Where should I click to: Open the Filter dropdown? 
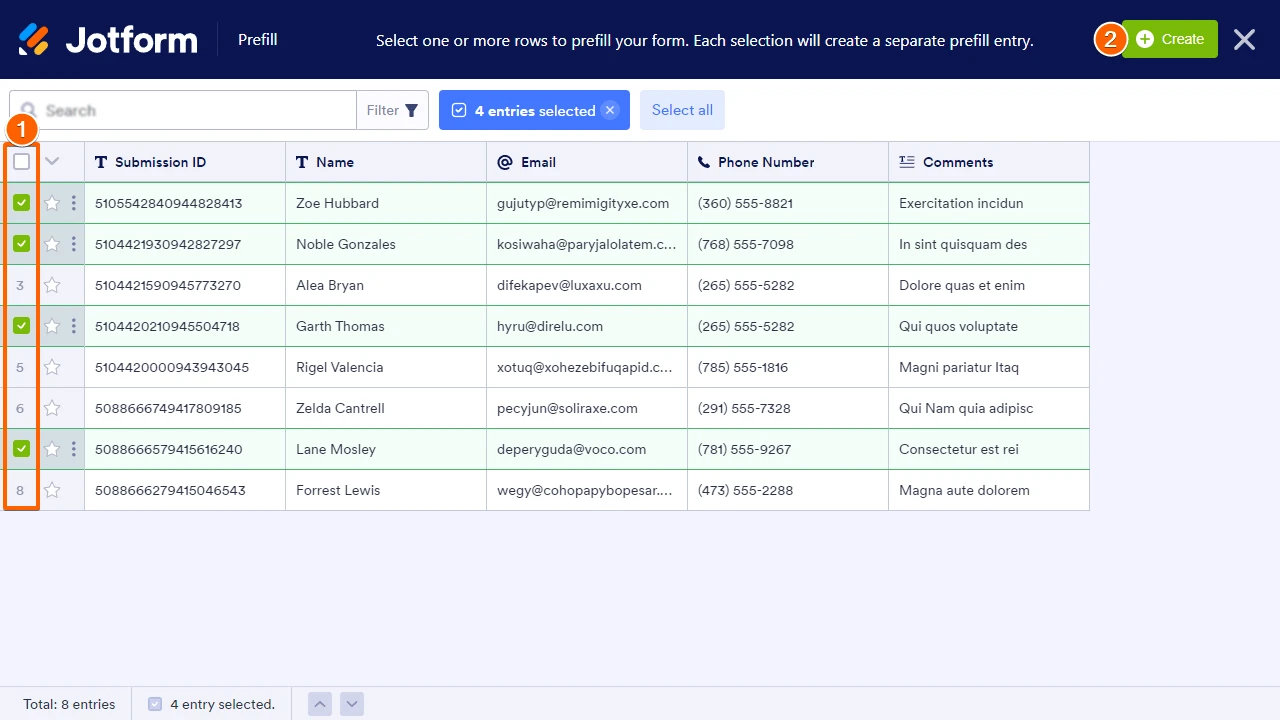[392, 110]
